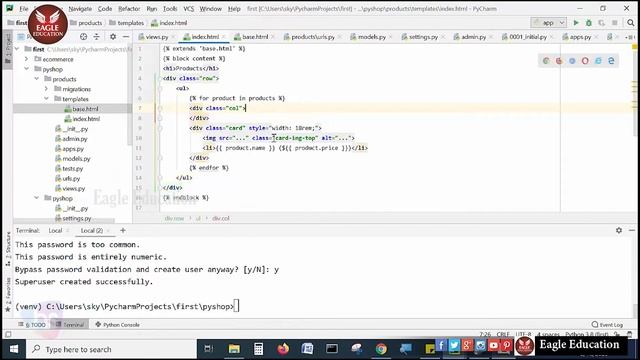Open the Refactor menu
640x360 pixels.
click(x=129, y=9)
